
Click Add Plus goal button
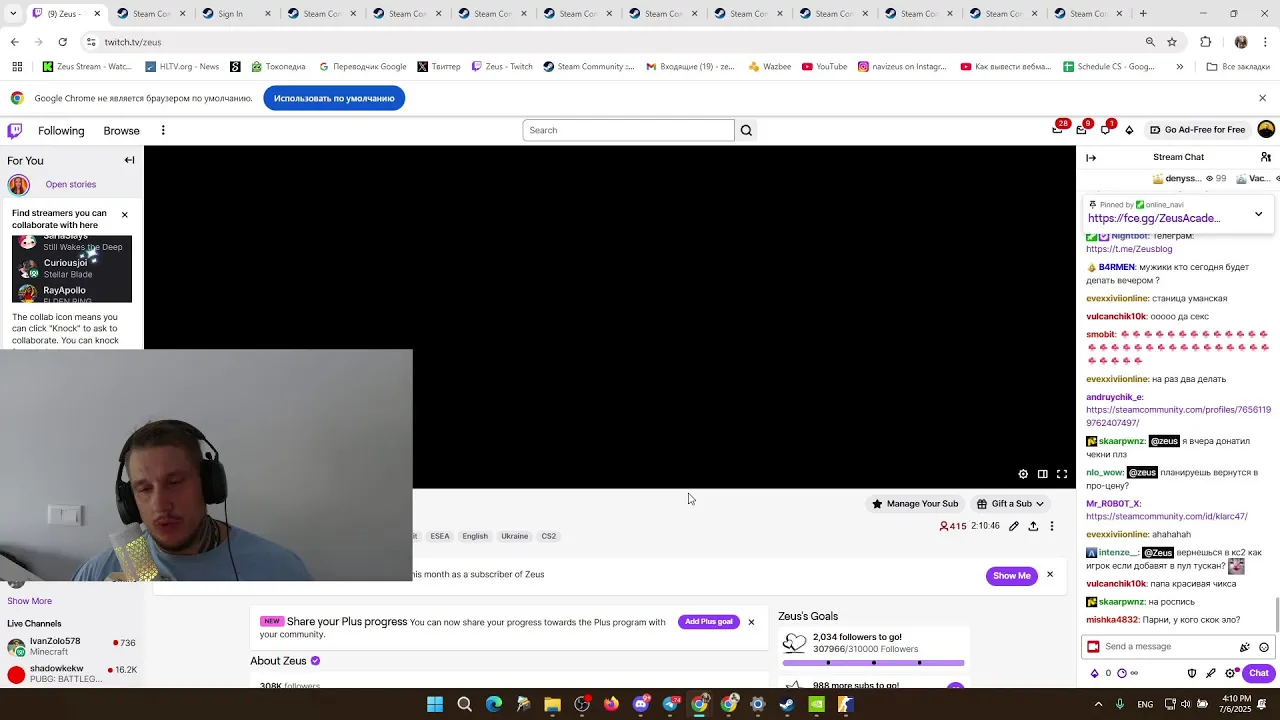tap(708, 622)
